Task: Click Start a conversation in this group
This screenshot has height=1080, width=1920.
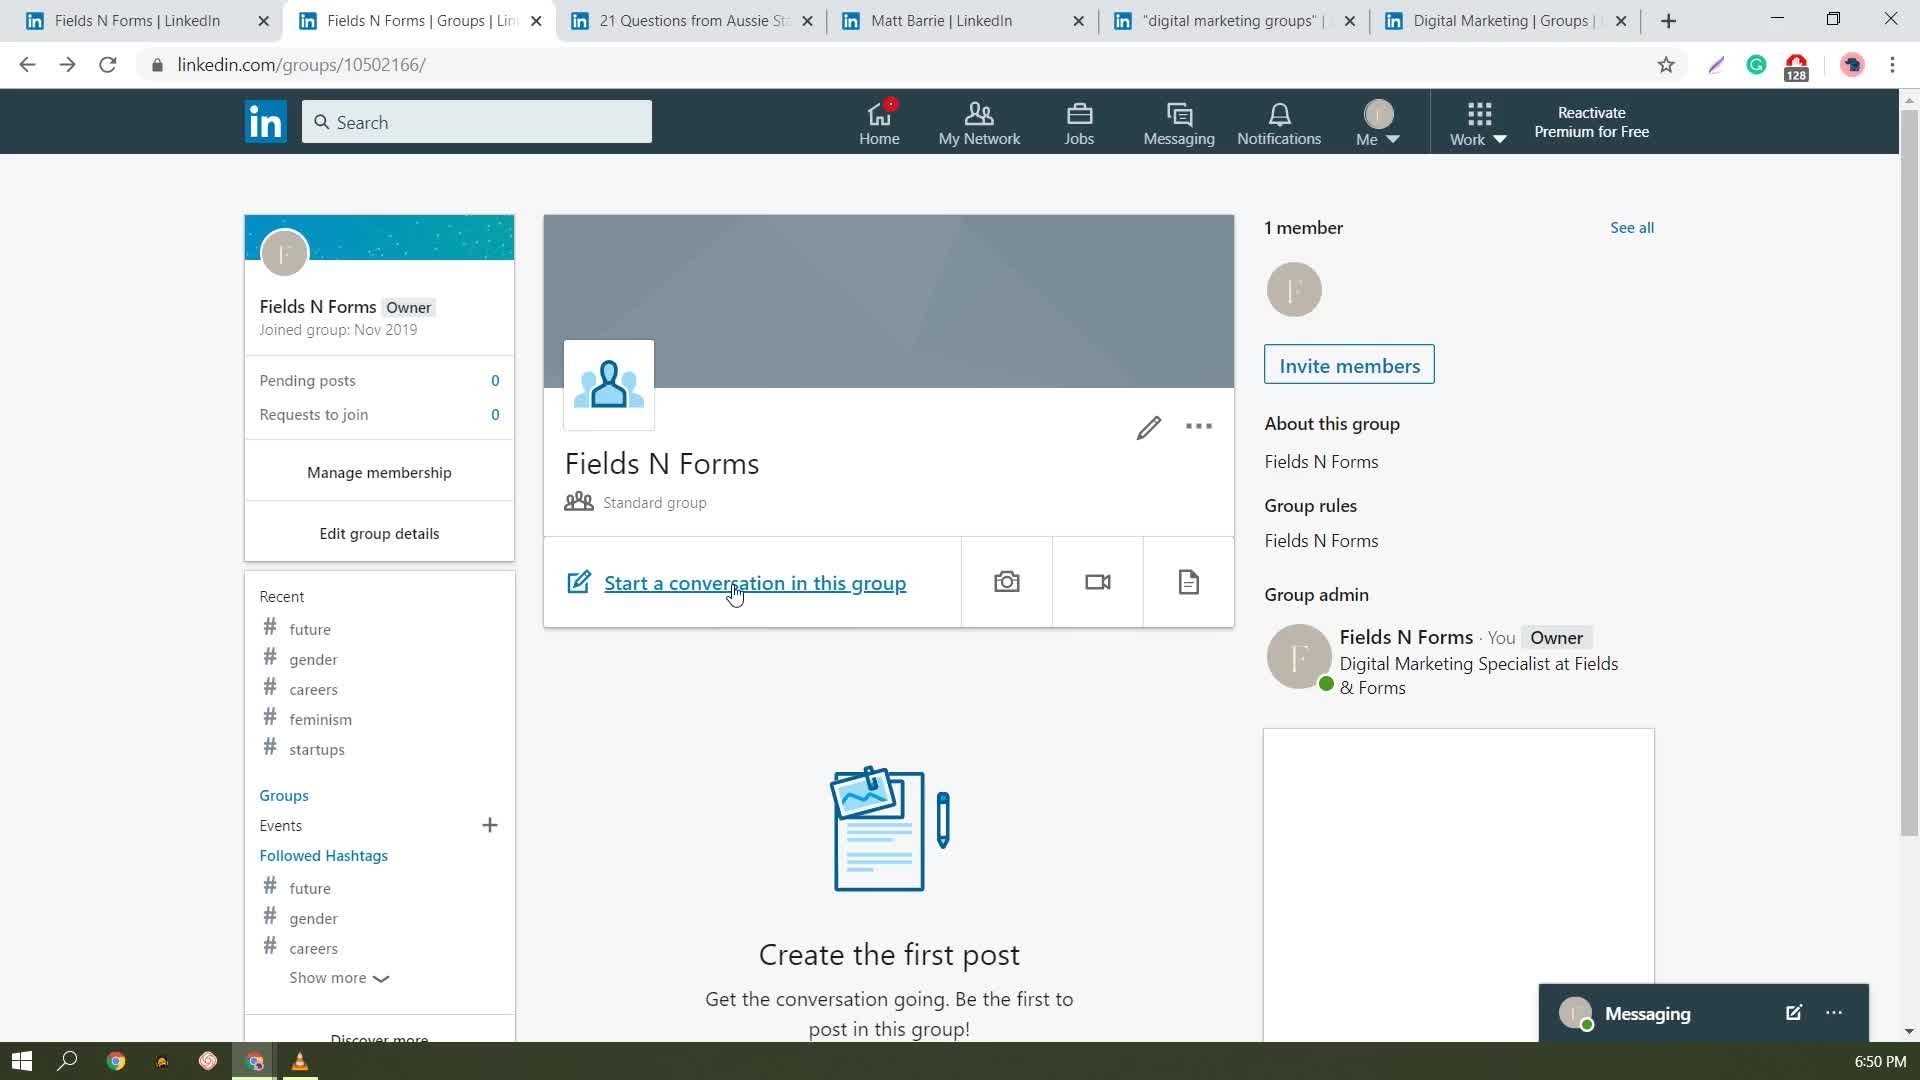Action: point(754,583)
